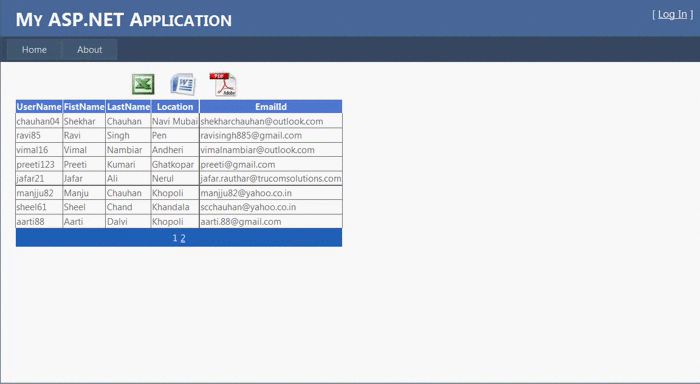This screenshot has width=700, height=384.
Task: Click the first name Jafar cell
Action: click(84, 178)
